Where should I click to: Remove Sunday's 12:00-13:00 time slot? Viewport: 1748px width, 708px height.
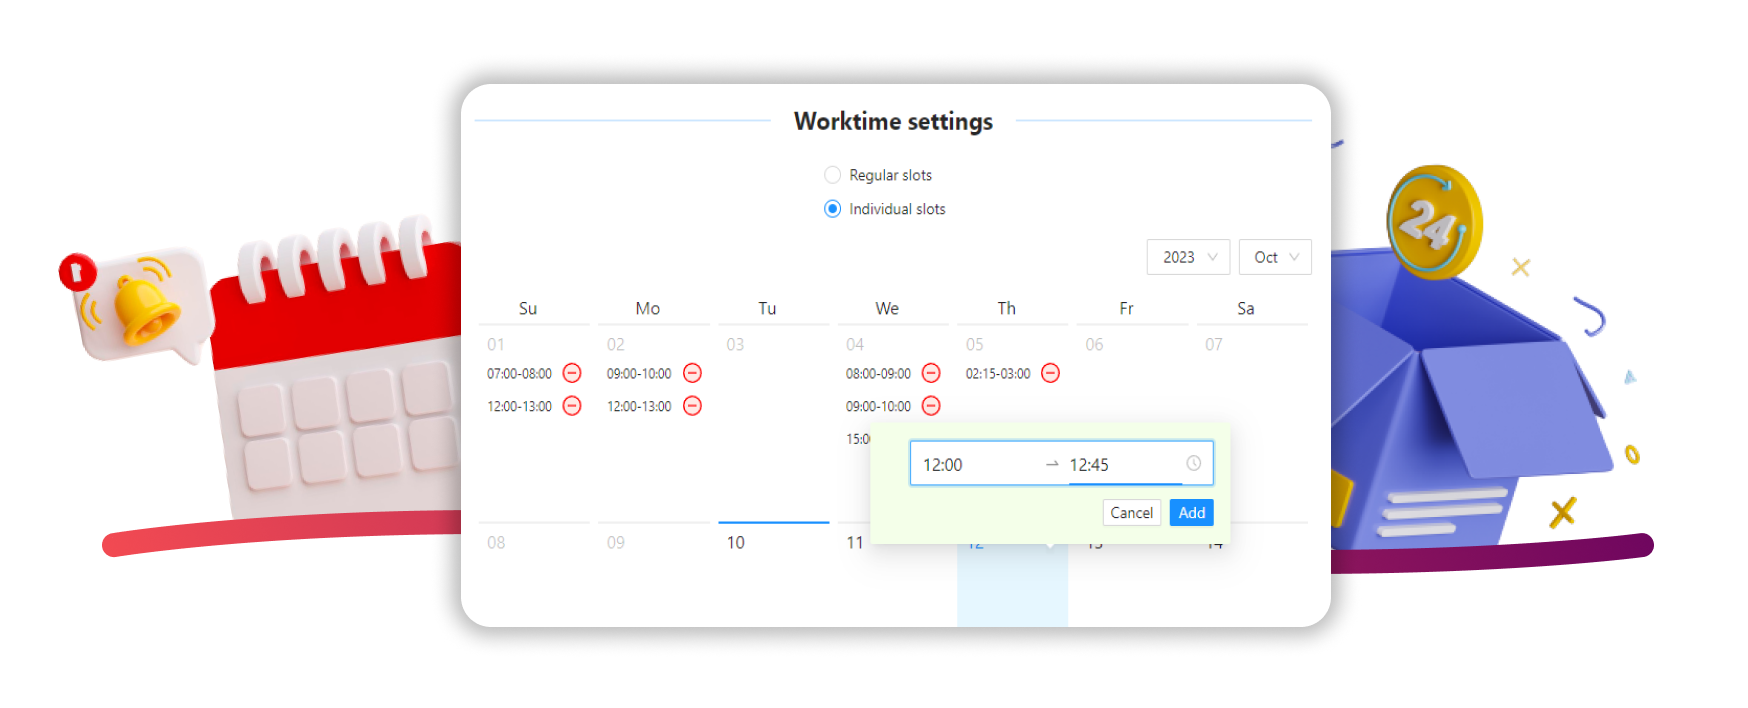coord(572,406)
